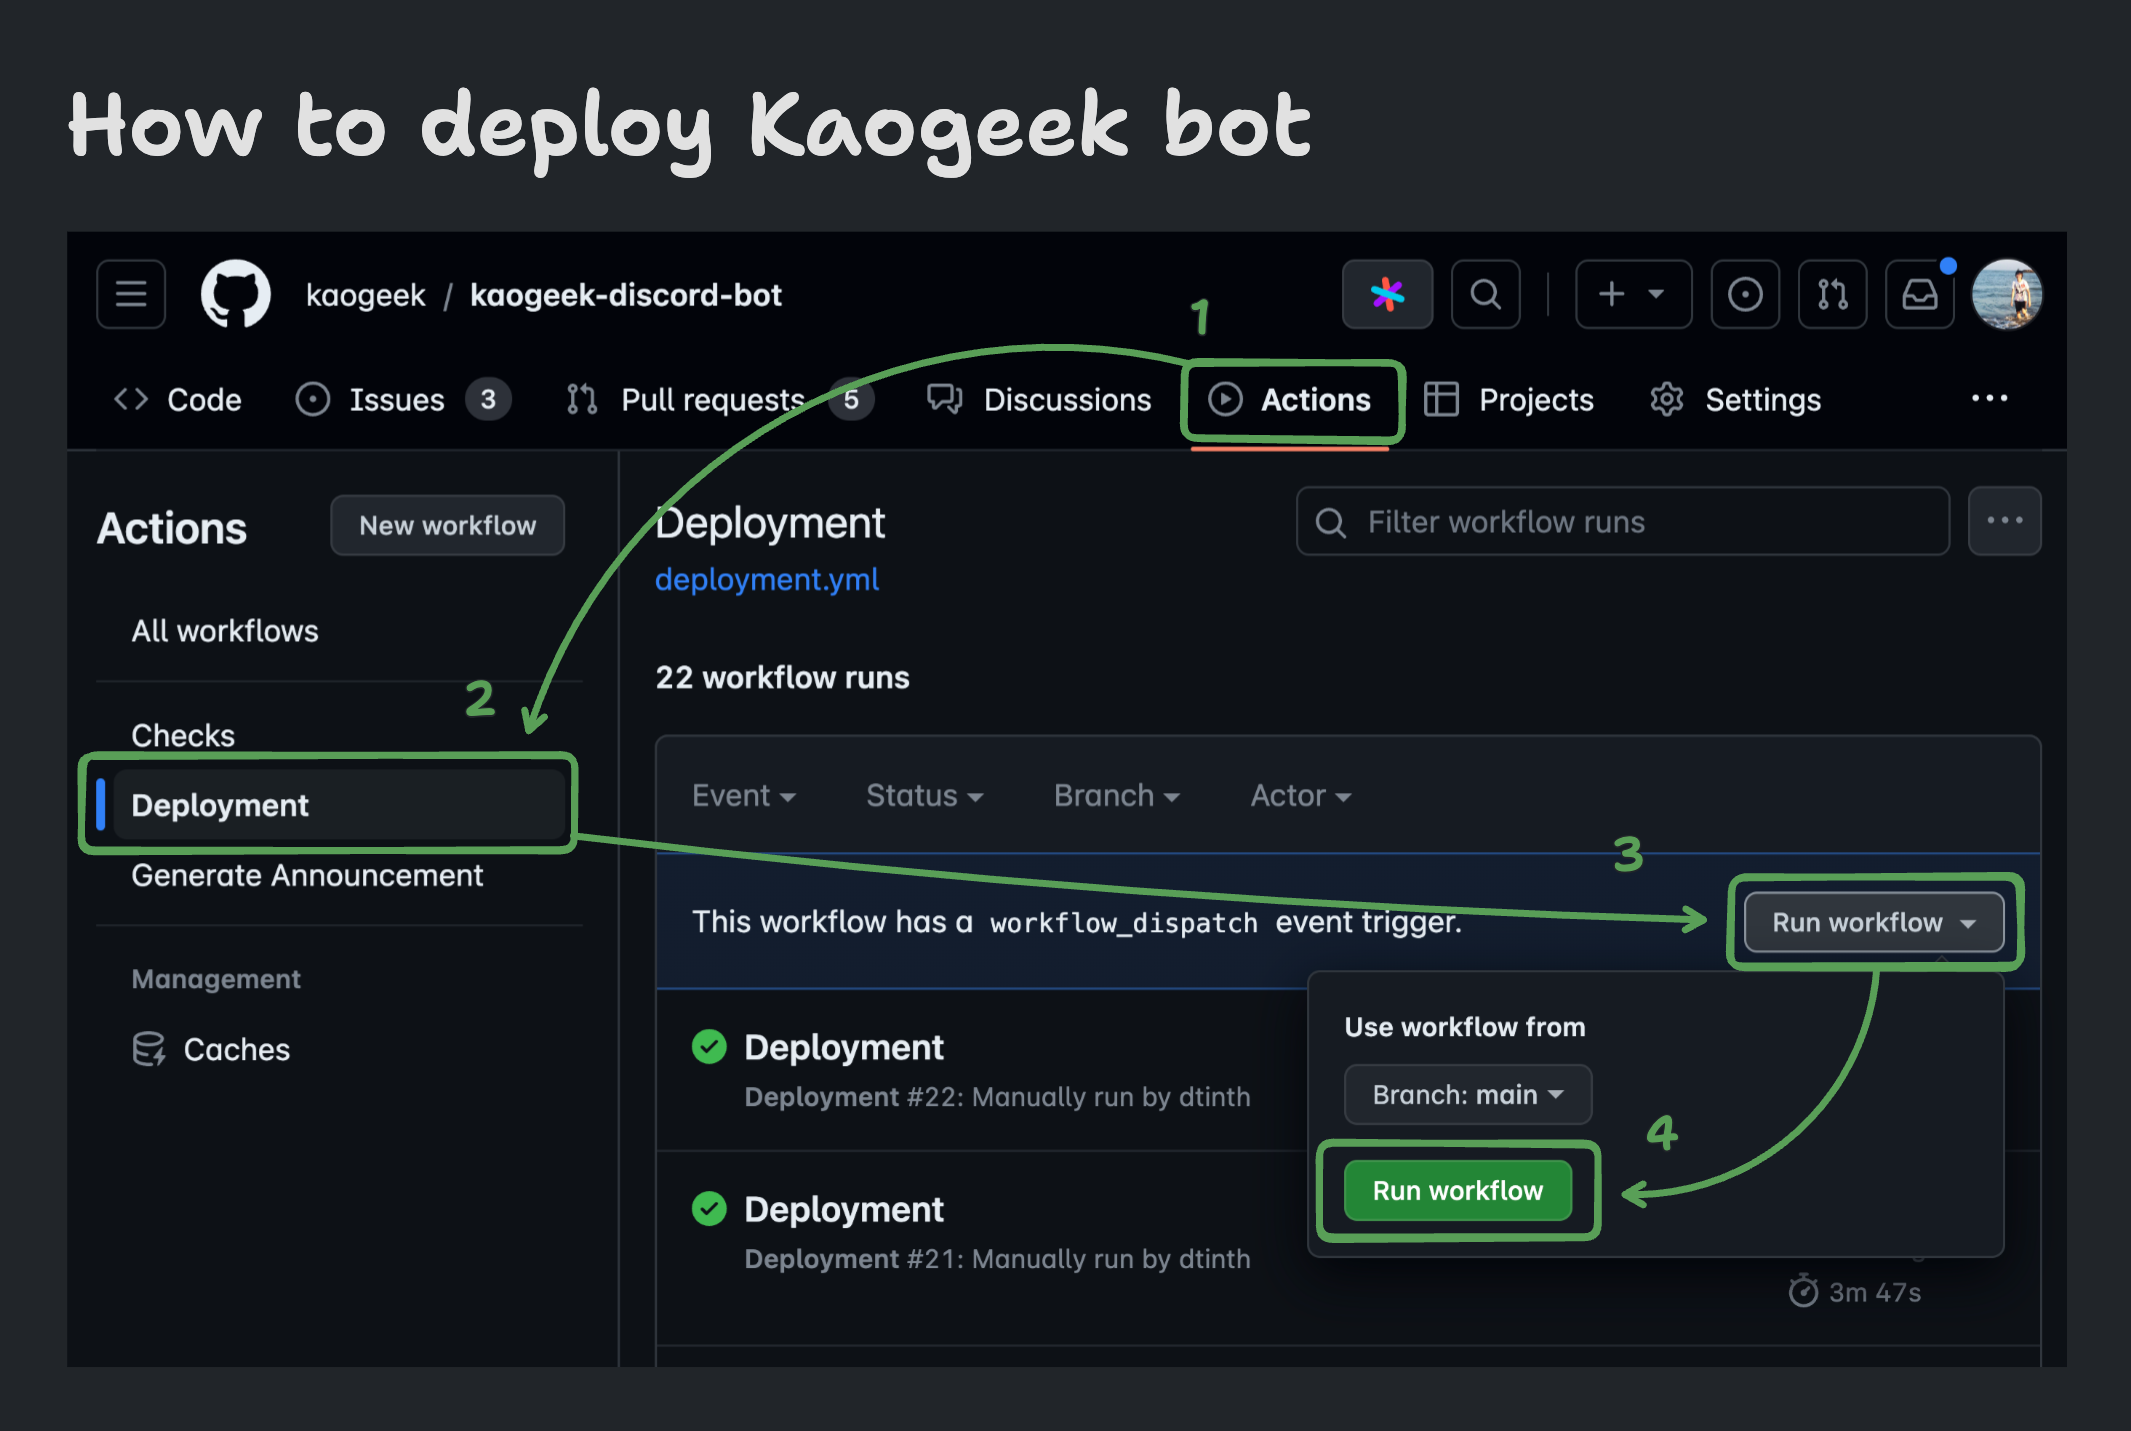
Task: Click the 'Use workflow from' label
Action: pyautogui.click(x=1465, y=1027)
